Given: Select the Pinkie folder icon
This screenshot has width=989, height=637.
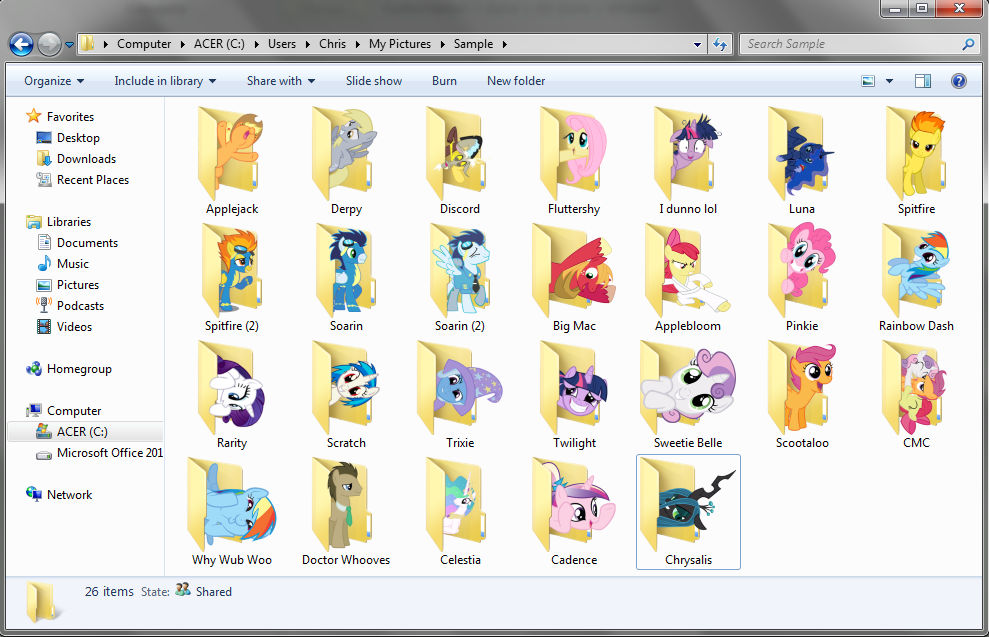Looking at the screenshot, I should [802, 270].
